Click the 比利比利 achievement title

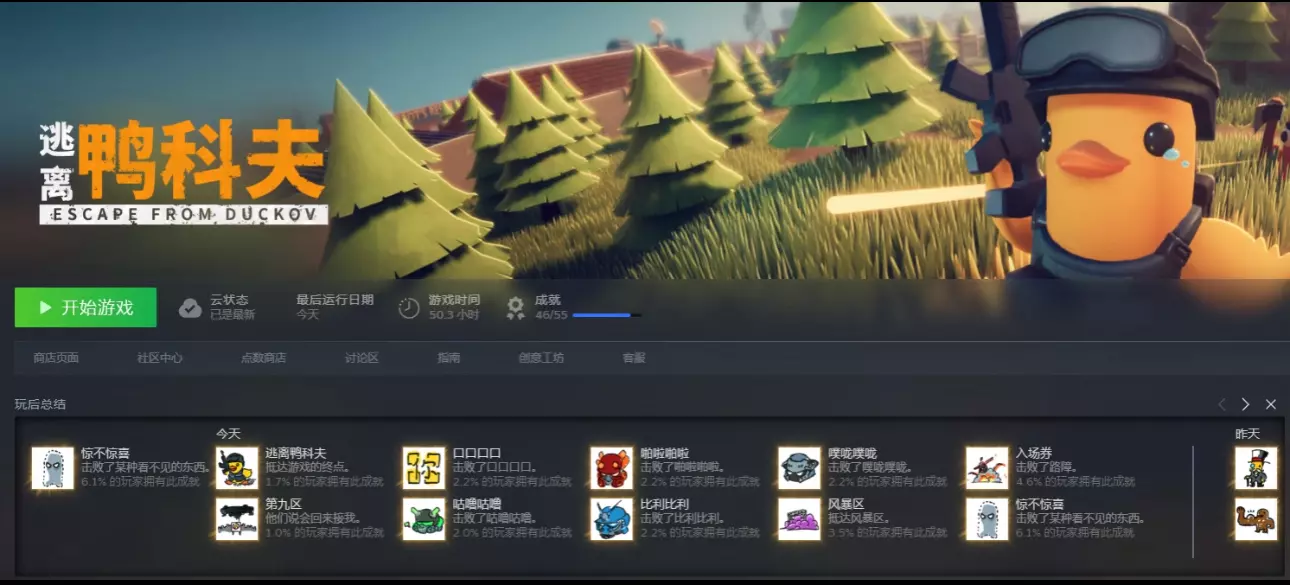(x=665, y=504)
